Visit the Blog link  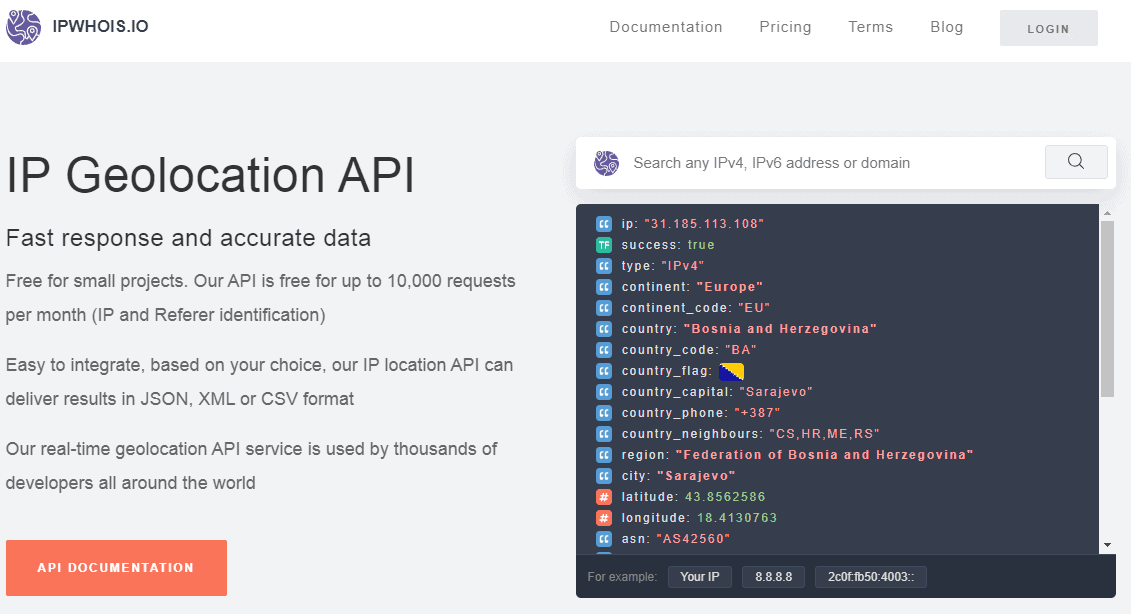(x=946, y=27)
